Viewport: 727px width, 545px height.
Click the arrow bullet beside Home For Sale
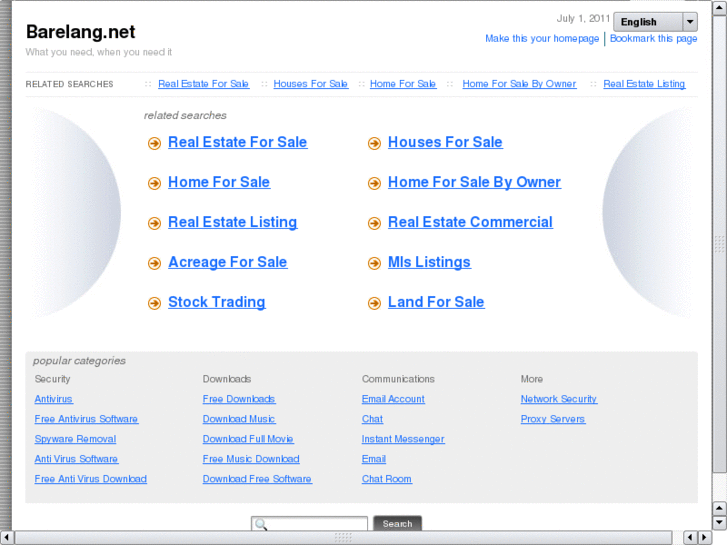(x=154, y=183)
